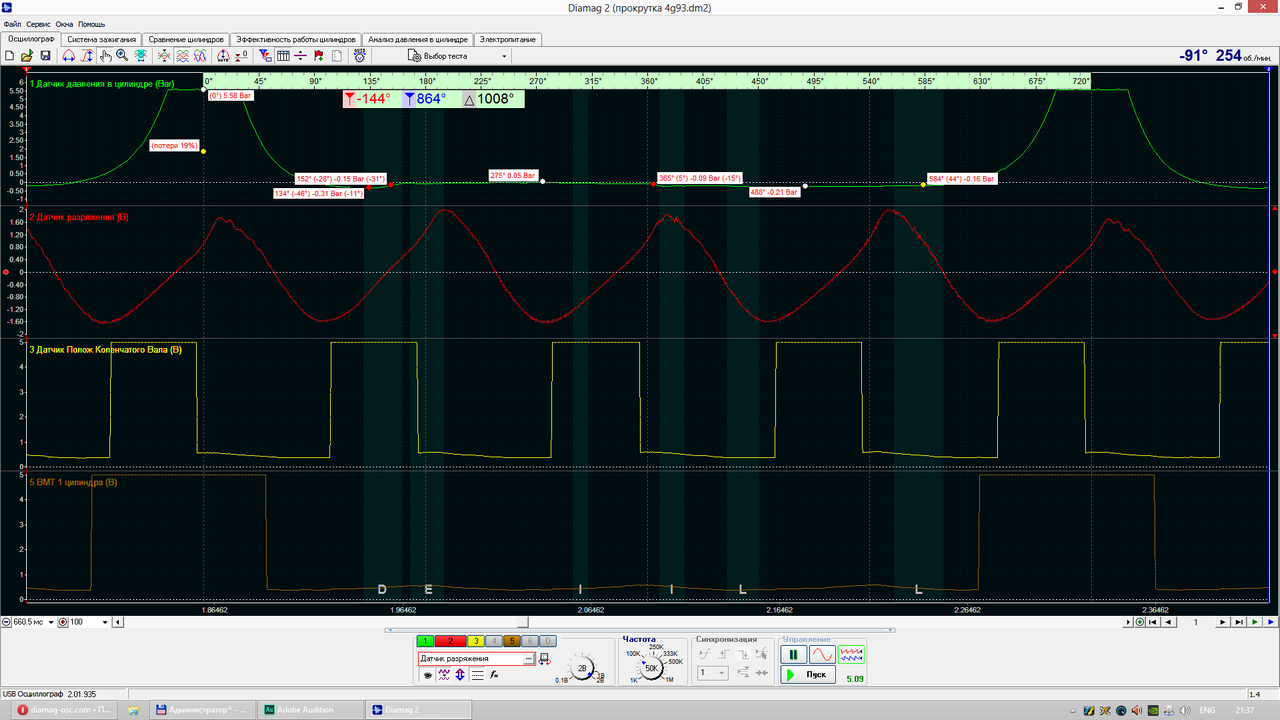Click the auto settings gear icon
This screenshot has width=1280, height=720.
(359, 56)
